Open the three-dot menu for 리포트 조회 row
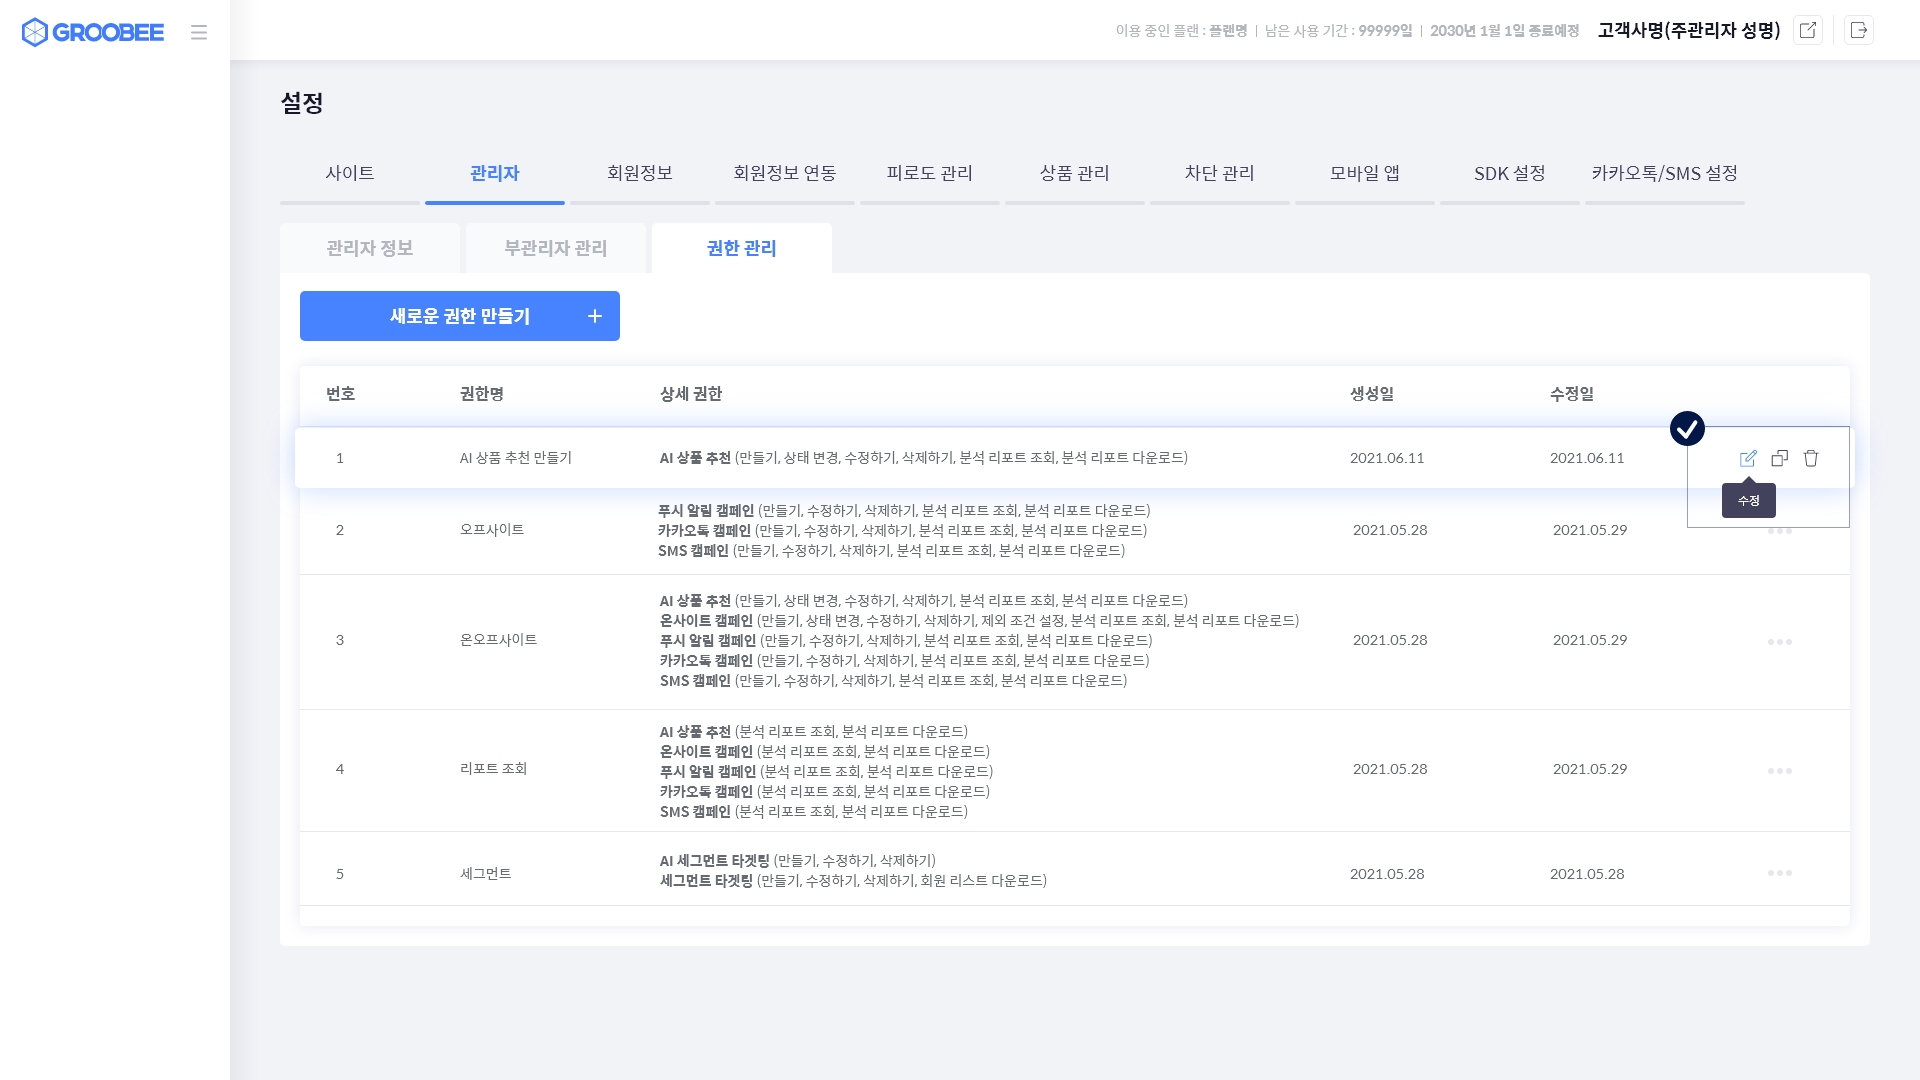 1780,770
